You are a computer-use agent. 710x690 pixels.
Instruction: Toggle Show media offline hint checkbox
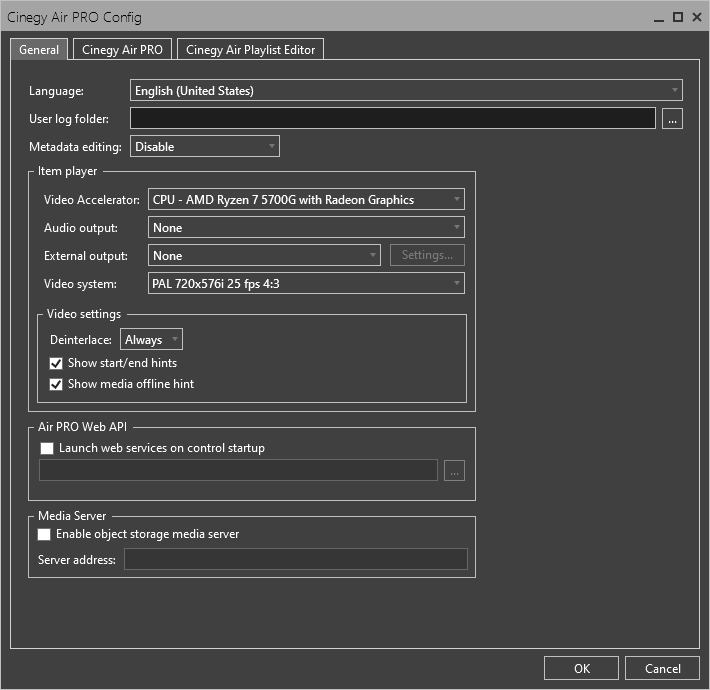pos(56,384)
